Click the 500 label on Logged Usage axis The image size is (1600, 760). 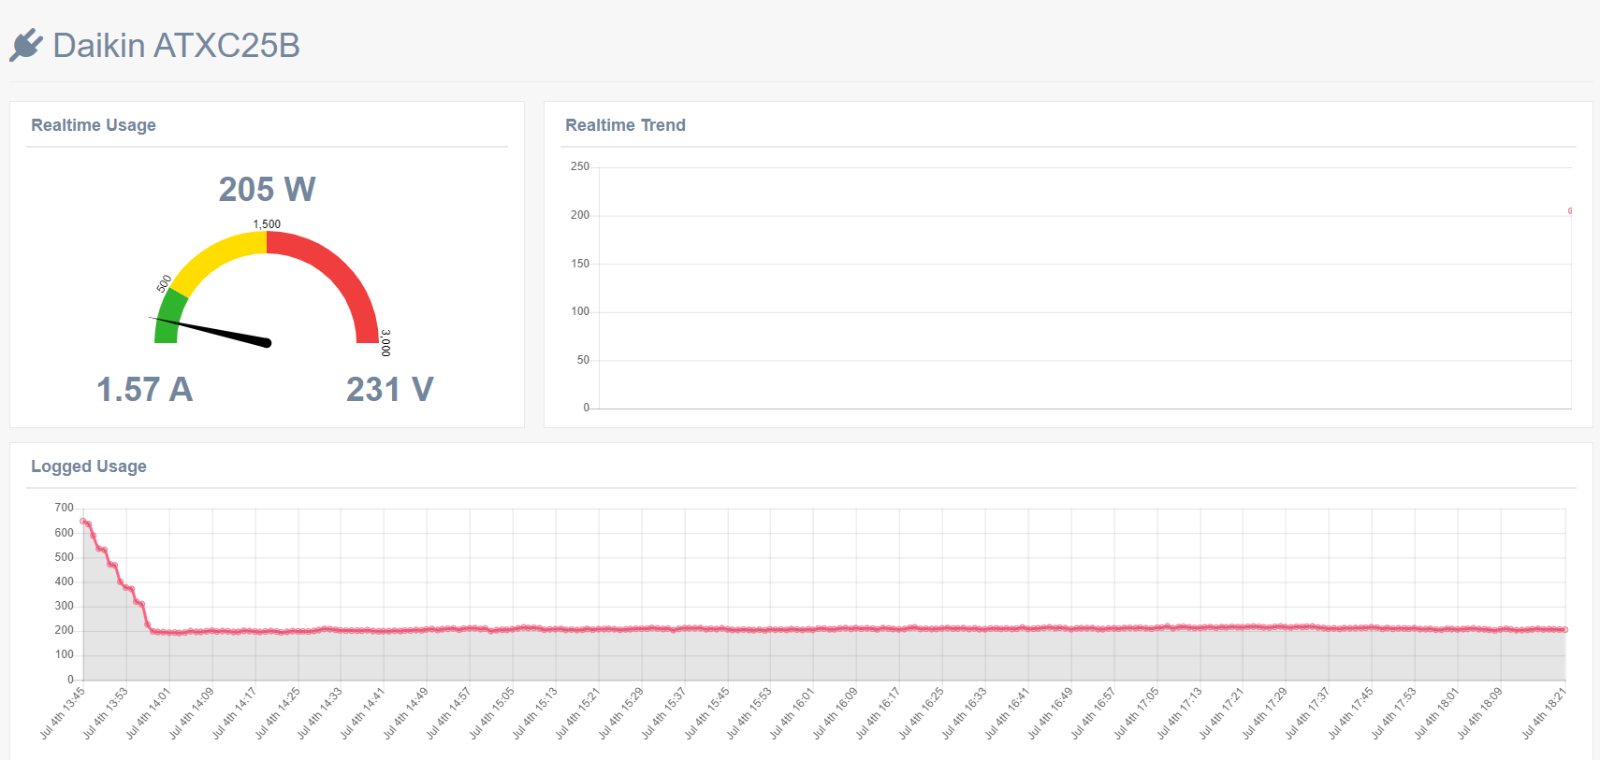tap(64, 557)
